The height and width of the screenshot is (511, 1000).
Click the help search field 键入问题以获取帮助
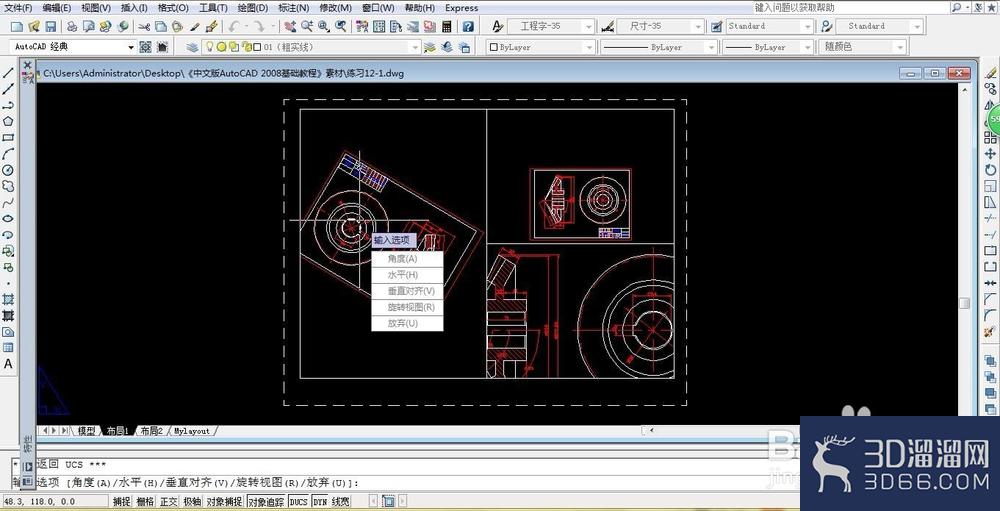click(x=850, y=8)
